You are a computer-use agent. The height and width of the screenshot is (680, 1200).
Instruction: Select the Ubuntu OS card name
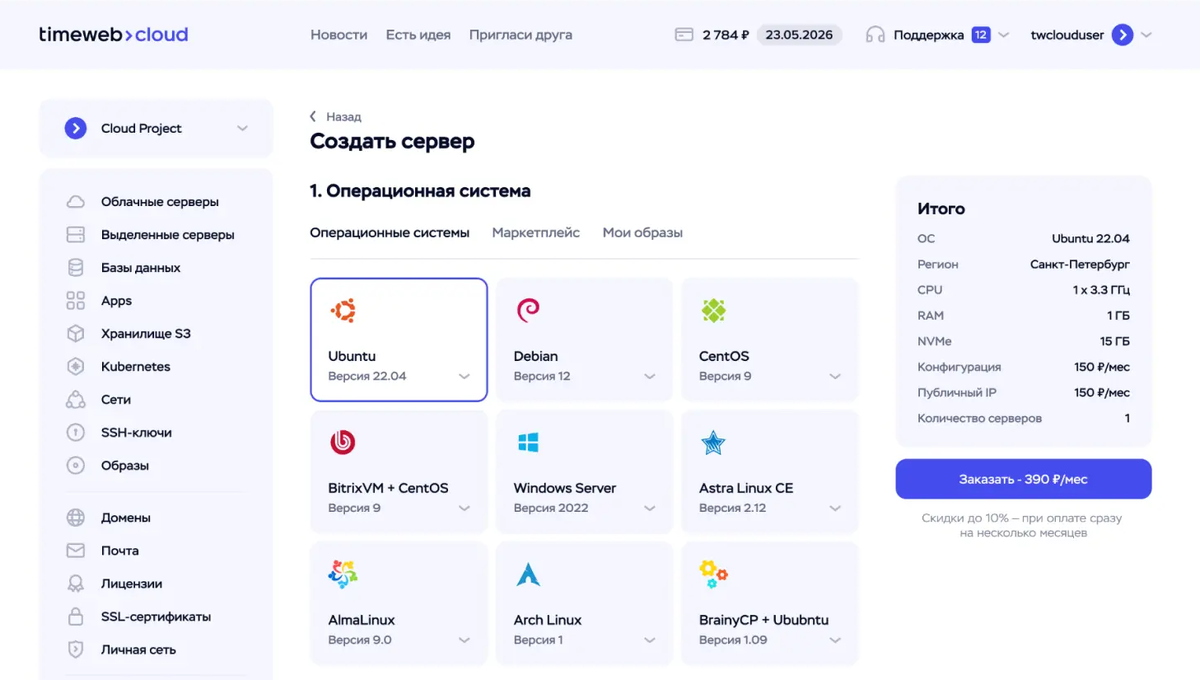tap(352, 356)
